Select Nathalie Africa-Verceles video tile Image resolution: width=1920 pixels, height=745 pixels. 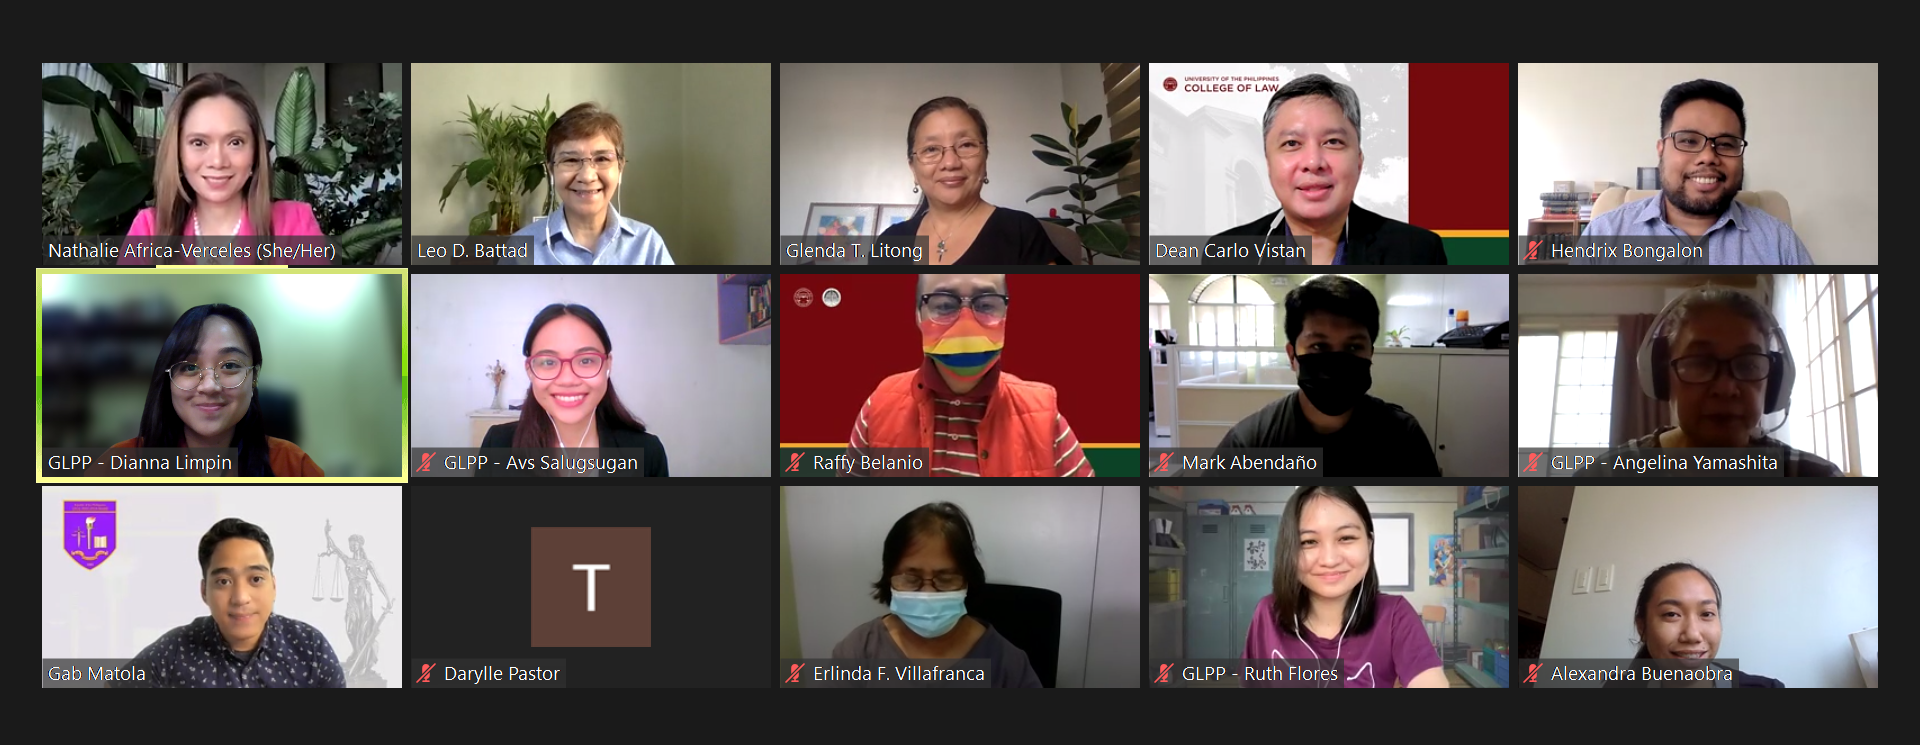coord(222,164)
